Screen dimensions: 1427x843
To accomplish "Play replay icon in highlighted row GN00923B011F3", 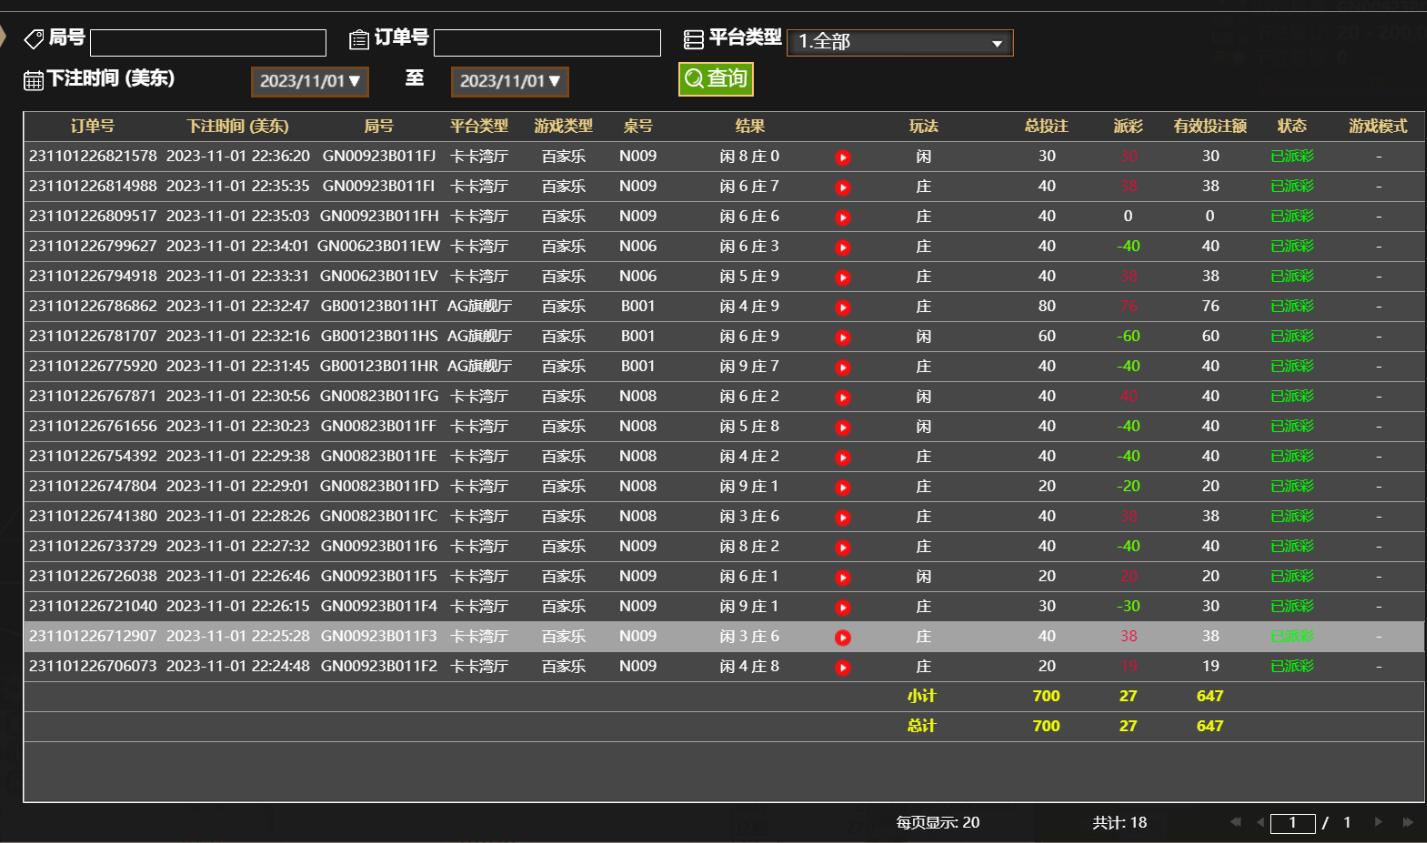I will click(x=843, y=637).
